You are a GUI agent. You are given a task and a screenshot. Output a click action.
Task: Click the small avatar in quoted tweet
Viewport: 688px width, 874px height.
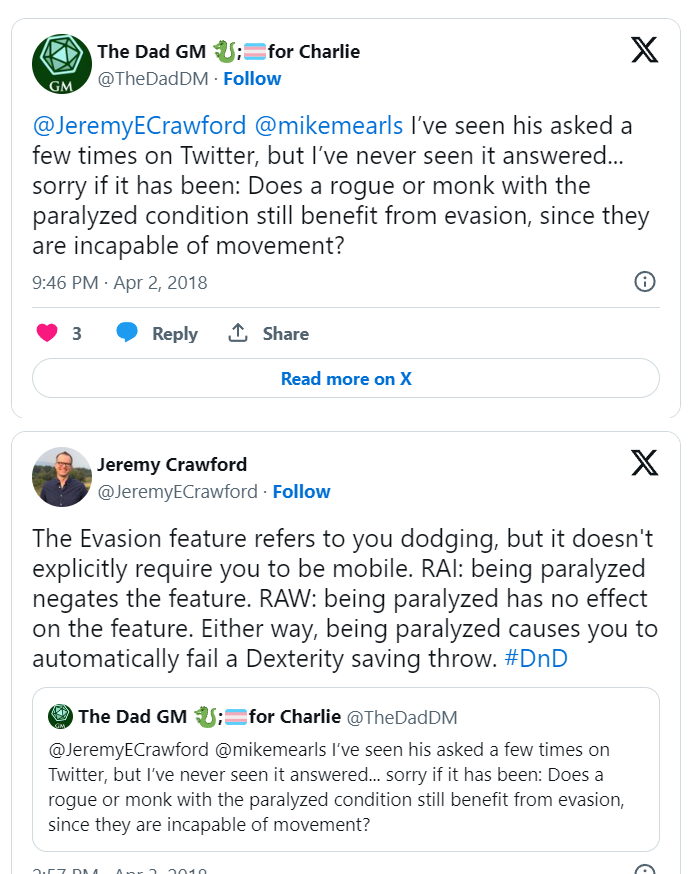click(60, 716)
